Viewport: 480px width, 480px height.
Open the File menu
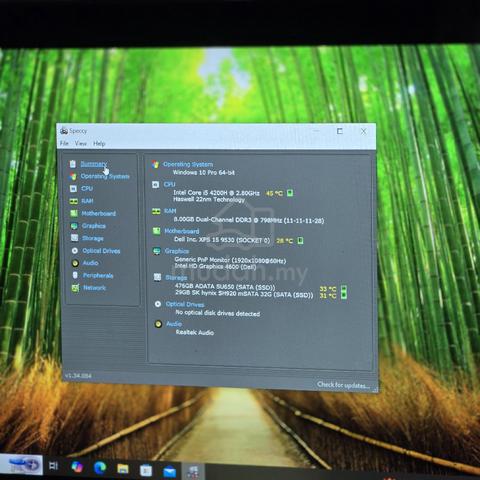pos(64,143)
